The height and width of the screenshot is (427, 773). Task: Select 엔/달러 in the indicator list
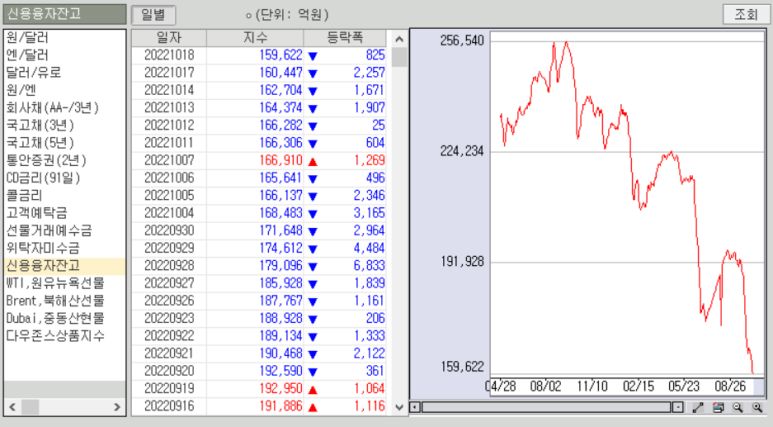click(64, 55)
